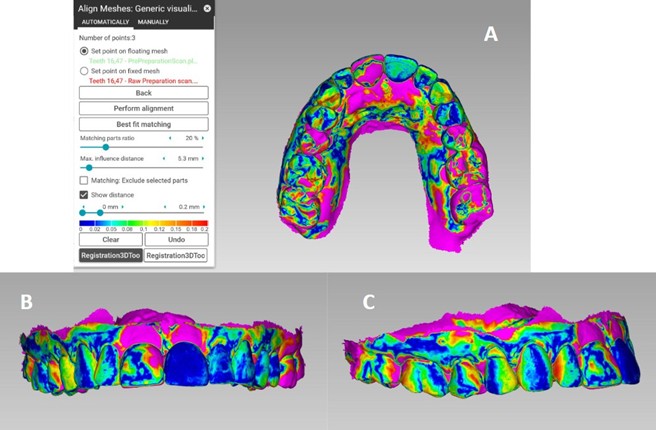Decrease maximum distance 0.2 mm left arrow
Screen dimensions: 656x430
point(165,207)
